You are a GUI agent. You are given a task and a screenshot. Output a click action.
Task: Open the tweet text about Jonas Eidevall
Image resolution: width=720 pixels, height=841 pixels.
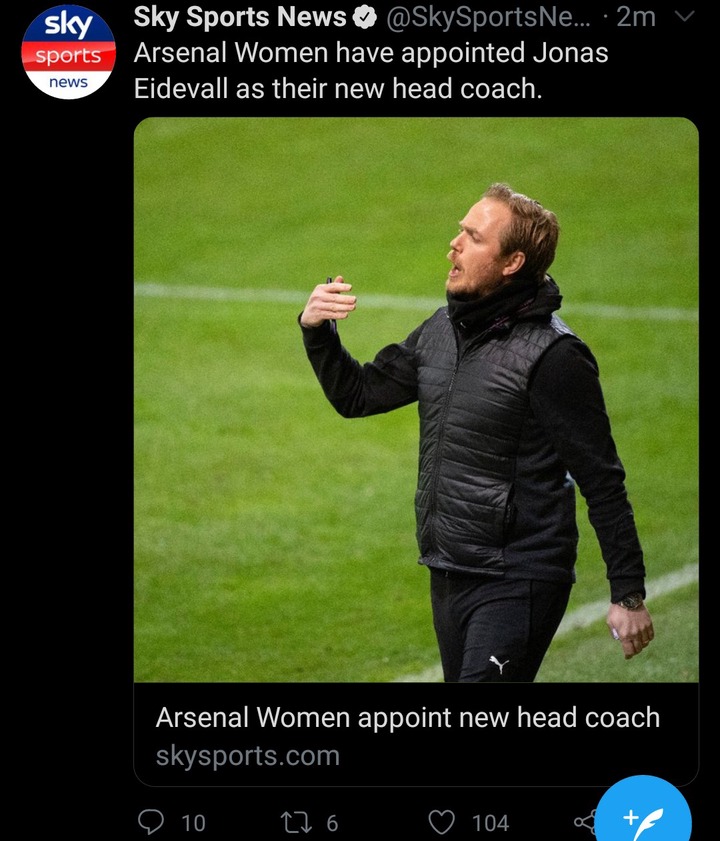pyautogui.click(x=371, y=71)
